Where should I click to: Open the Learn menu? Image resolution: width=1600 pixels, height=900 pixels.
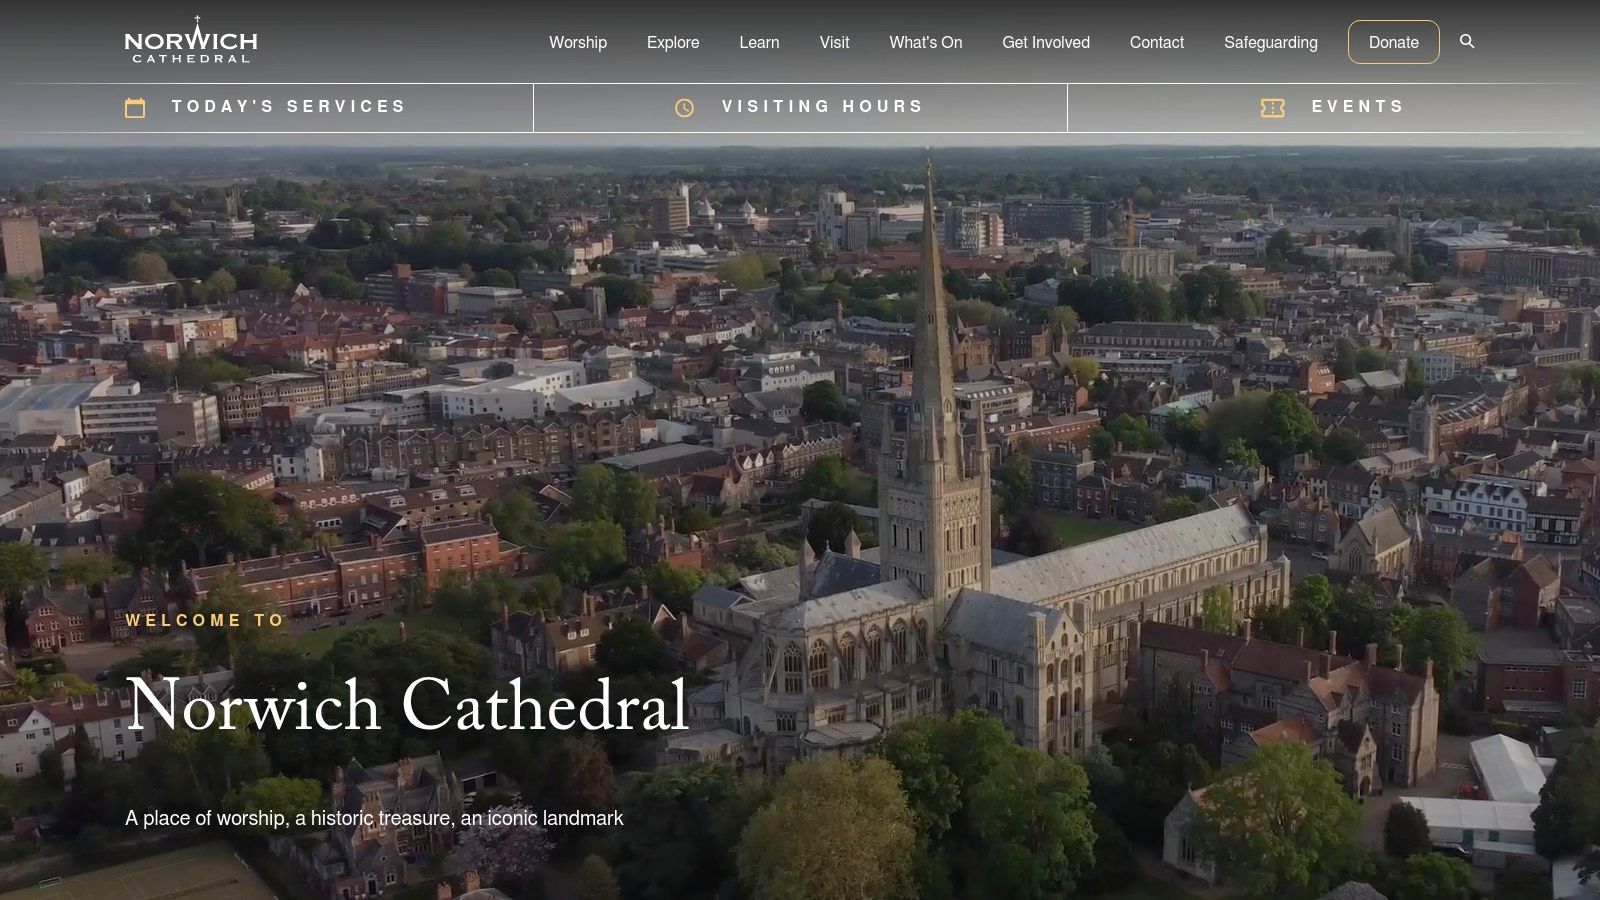point(759,42)
